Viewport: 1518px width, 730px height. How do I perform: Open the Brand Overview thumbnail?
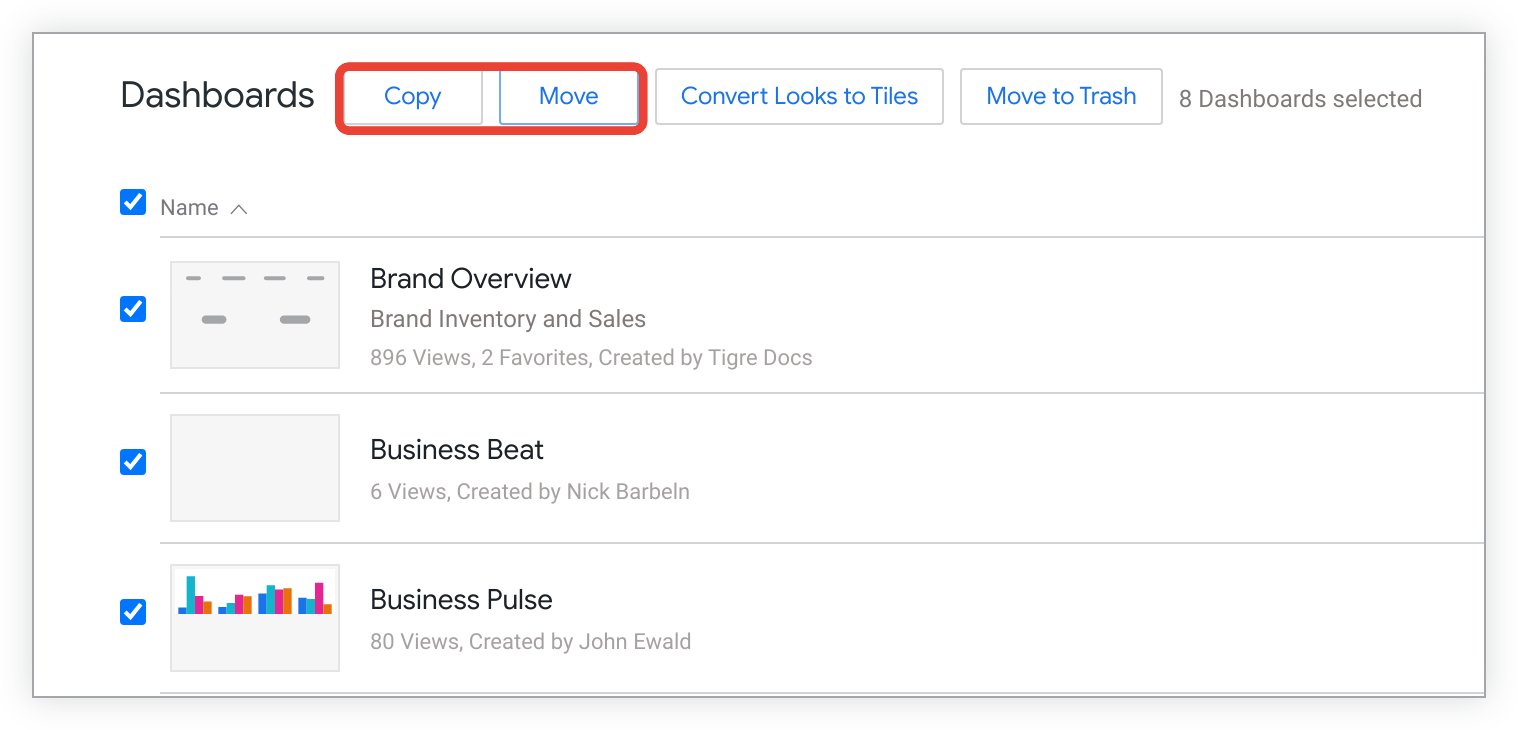(x=255, y=315)
